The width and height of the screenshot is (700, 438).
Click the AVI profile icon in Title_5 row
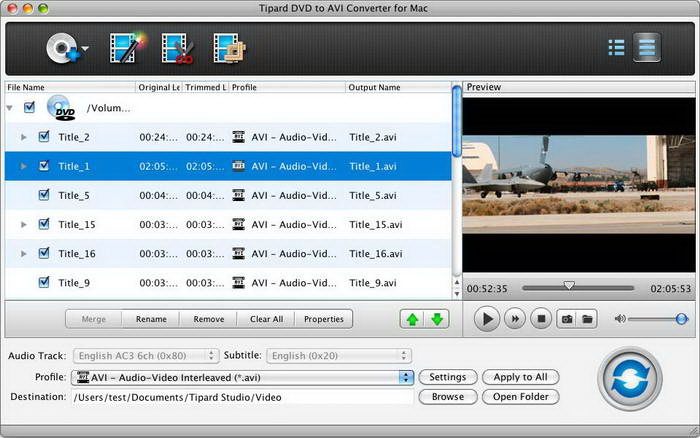pyautogui.click(x=239, y=195)
